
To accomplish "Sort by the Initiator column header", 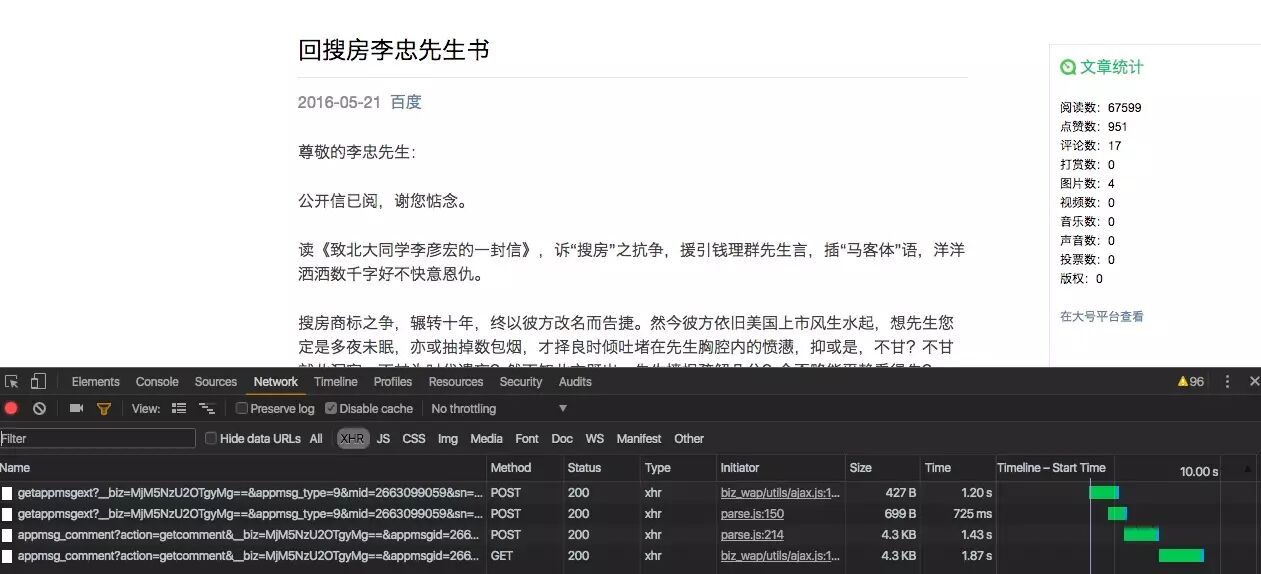I will (780, 468).
